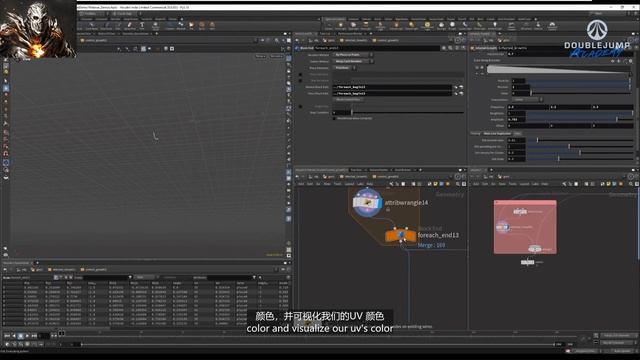The height and width of the screenshot is (360, 640).
Task: Open Tools menu in left network editor
Action: 337,184
